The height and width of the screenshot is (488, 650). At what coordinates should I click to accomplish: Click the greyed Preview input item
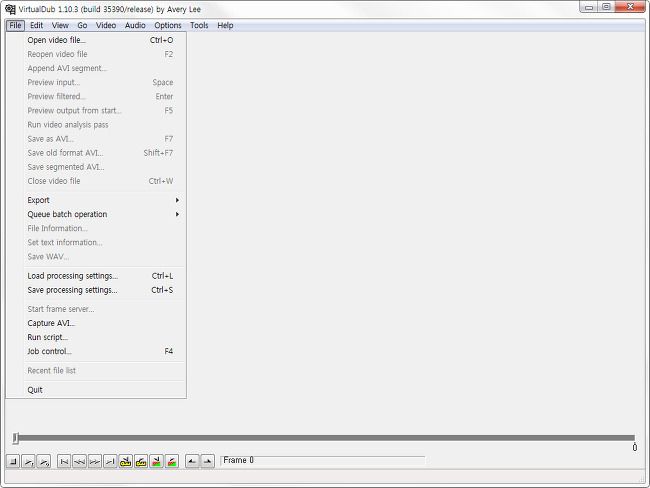(96, 83)
